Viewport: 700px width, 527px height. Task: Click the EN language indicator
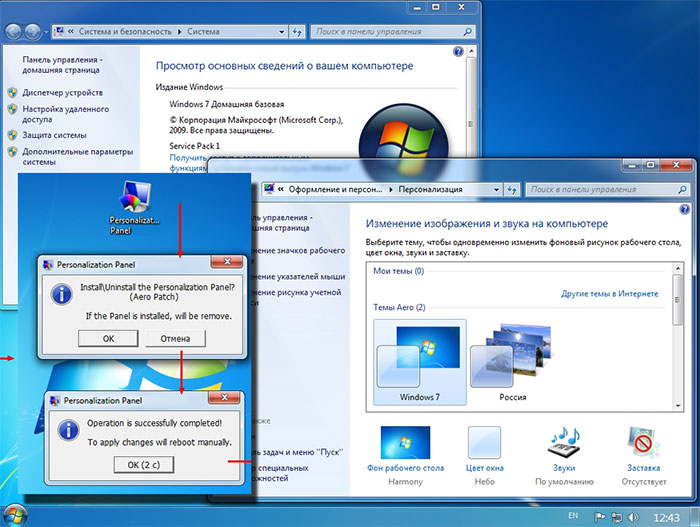pyautogui.click(x=573, y=516)
